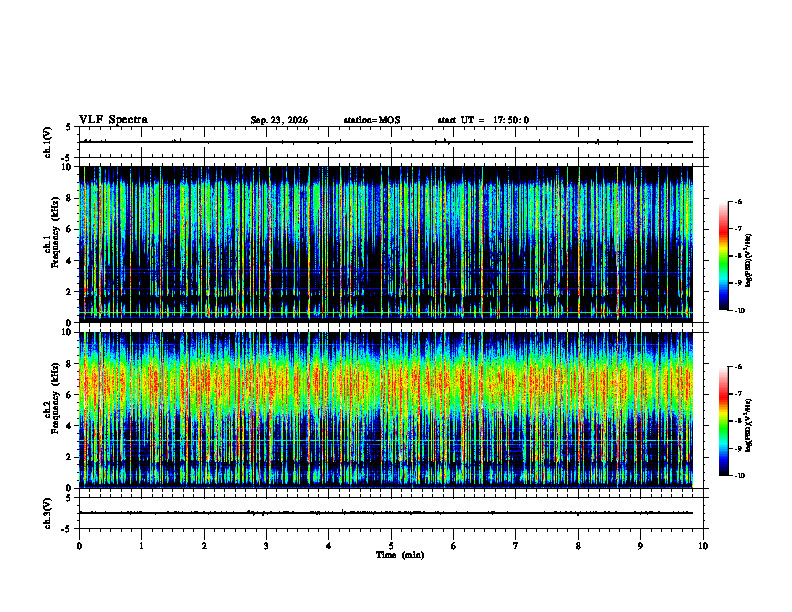792x612 pixels.
Task: Click the ch.2 spectrogram color scale bar
Action: [724, 421]
